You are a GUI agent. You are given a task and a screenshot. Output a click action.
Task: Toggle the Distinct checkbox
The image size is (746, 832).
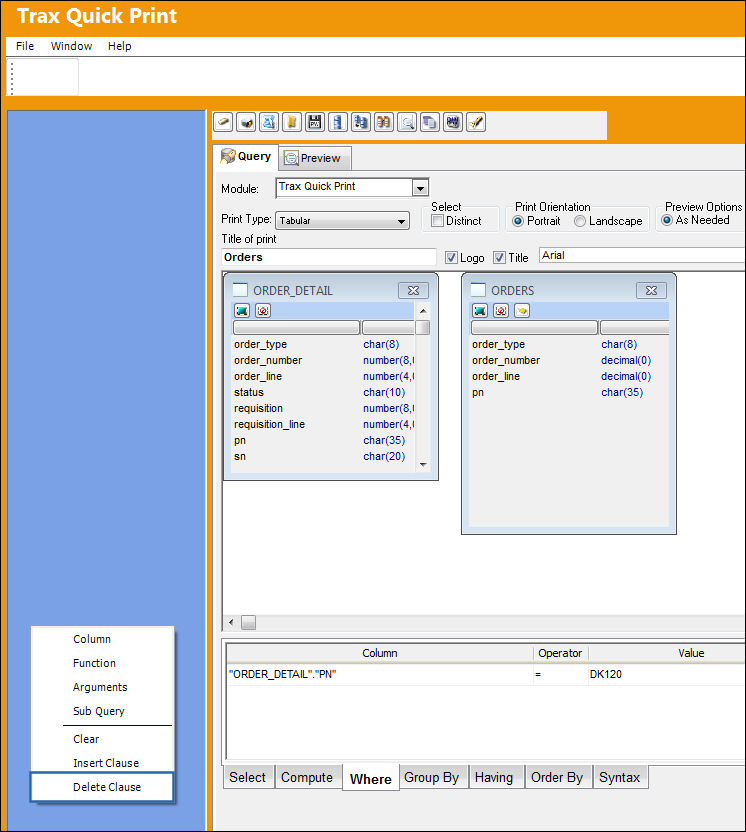(437, 221)
